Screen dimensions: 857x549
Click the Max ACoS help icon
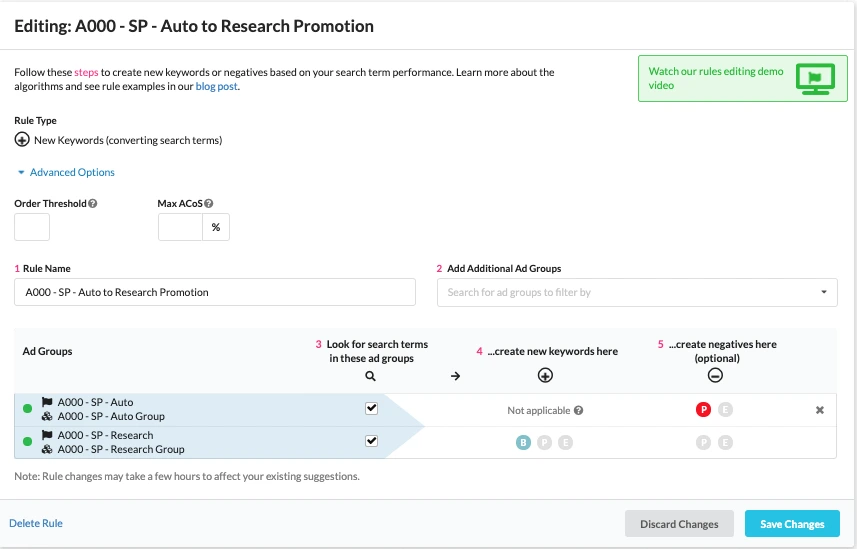(x=209, y=203)
